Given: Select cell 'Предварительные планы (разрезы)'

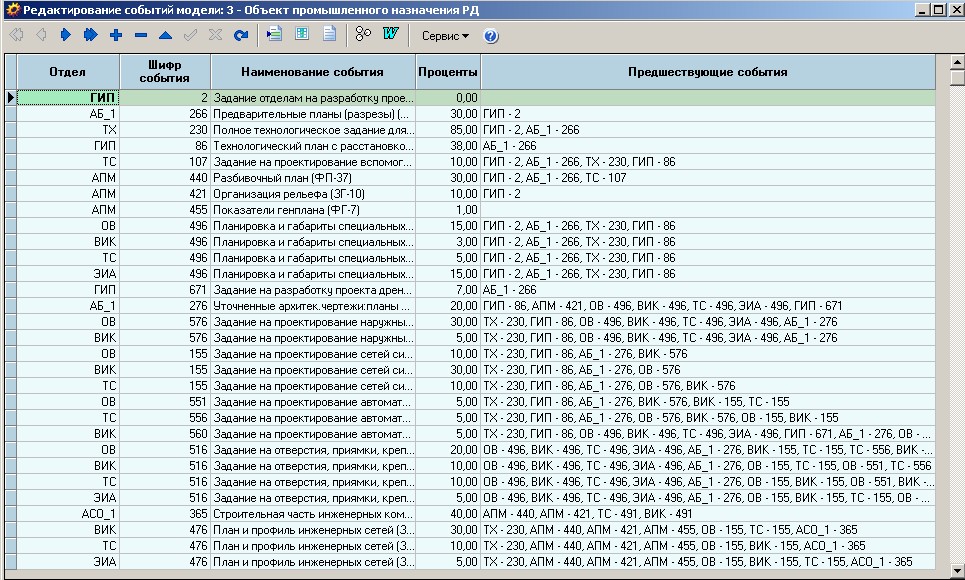Looking at the screenshot, I should click(x=313, y=114).
